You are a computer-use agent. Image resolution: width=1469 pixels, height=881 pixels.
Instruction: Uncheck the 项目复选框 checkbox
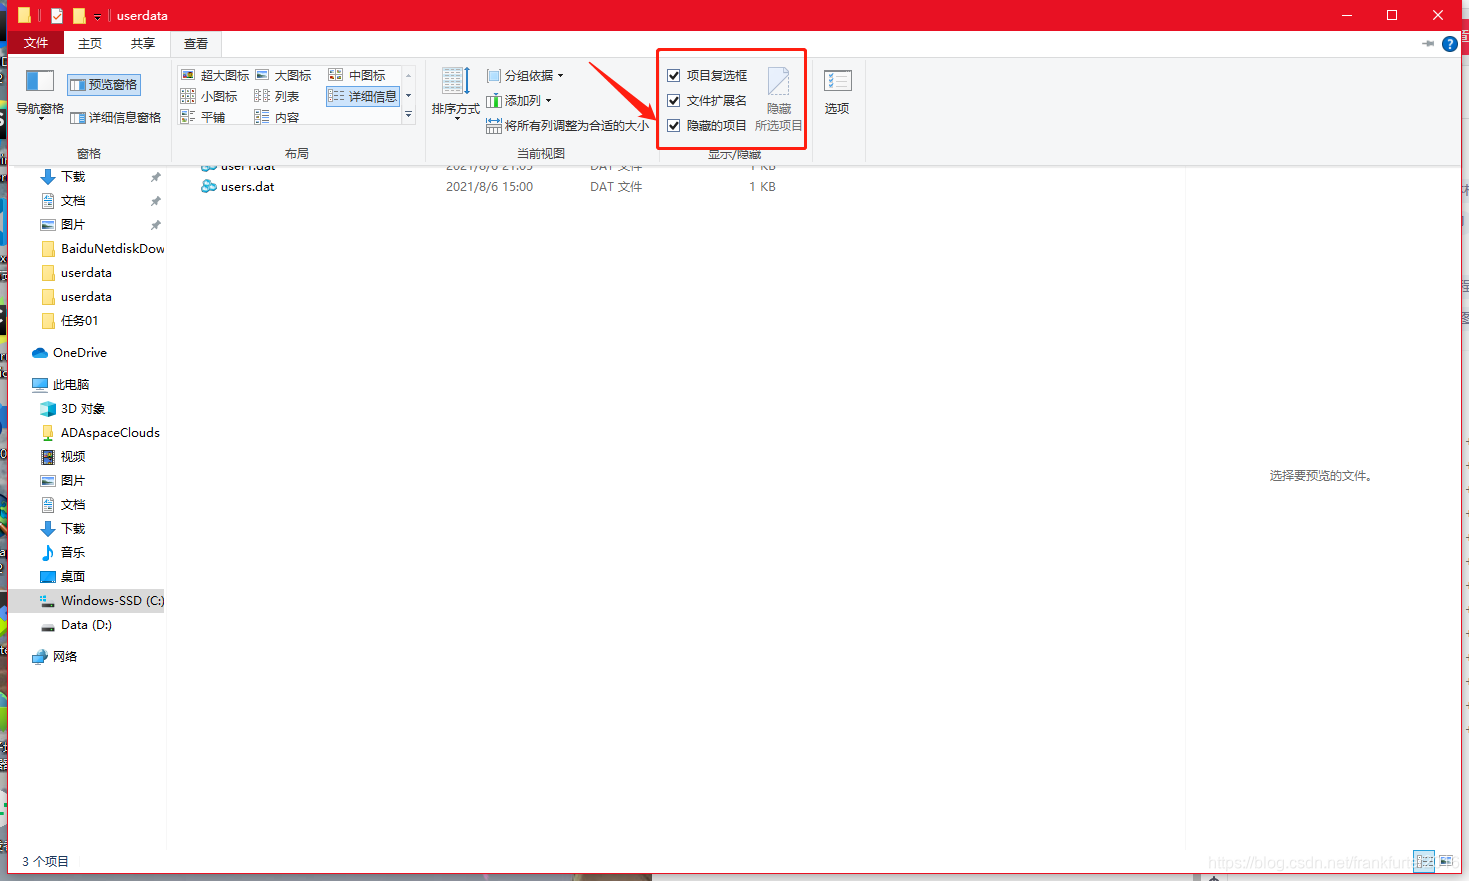pyautogui.click(x=674, y=76)
